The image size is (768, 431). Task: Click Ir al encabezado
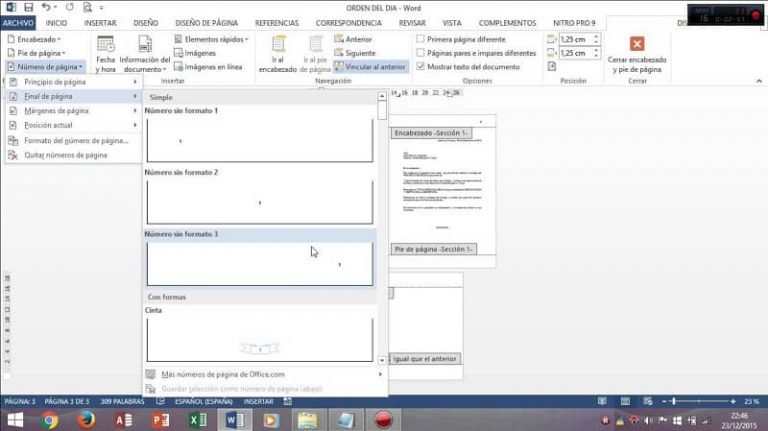(x=278, y=54)
